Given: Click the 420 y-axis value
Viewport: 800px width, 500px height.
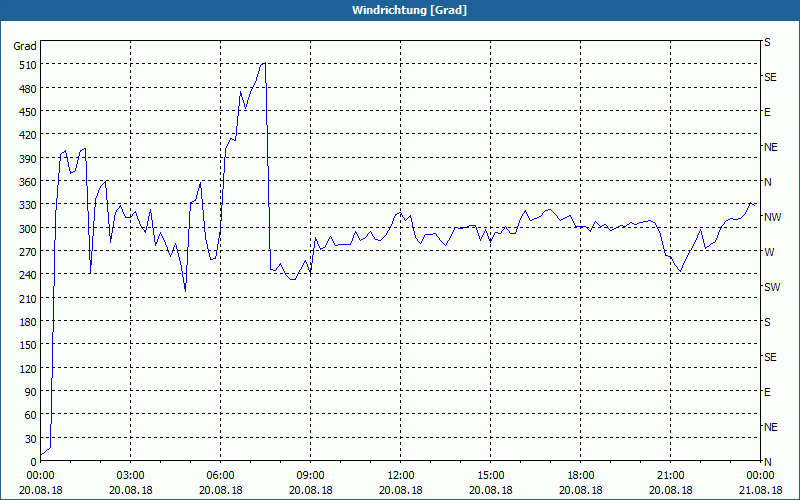Looking at the screenshot, I should coord(28,135).
